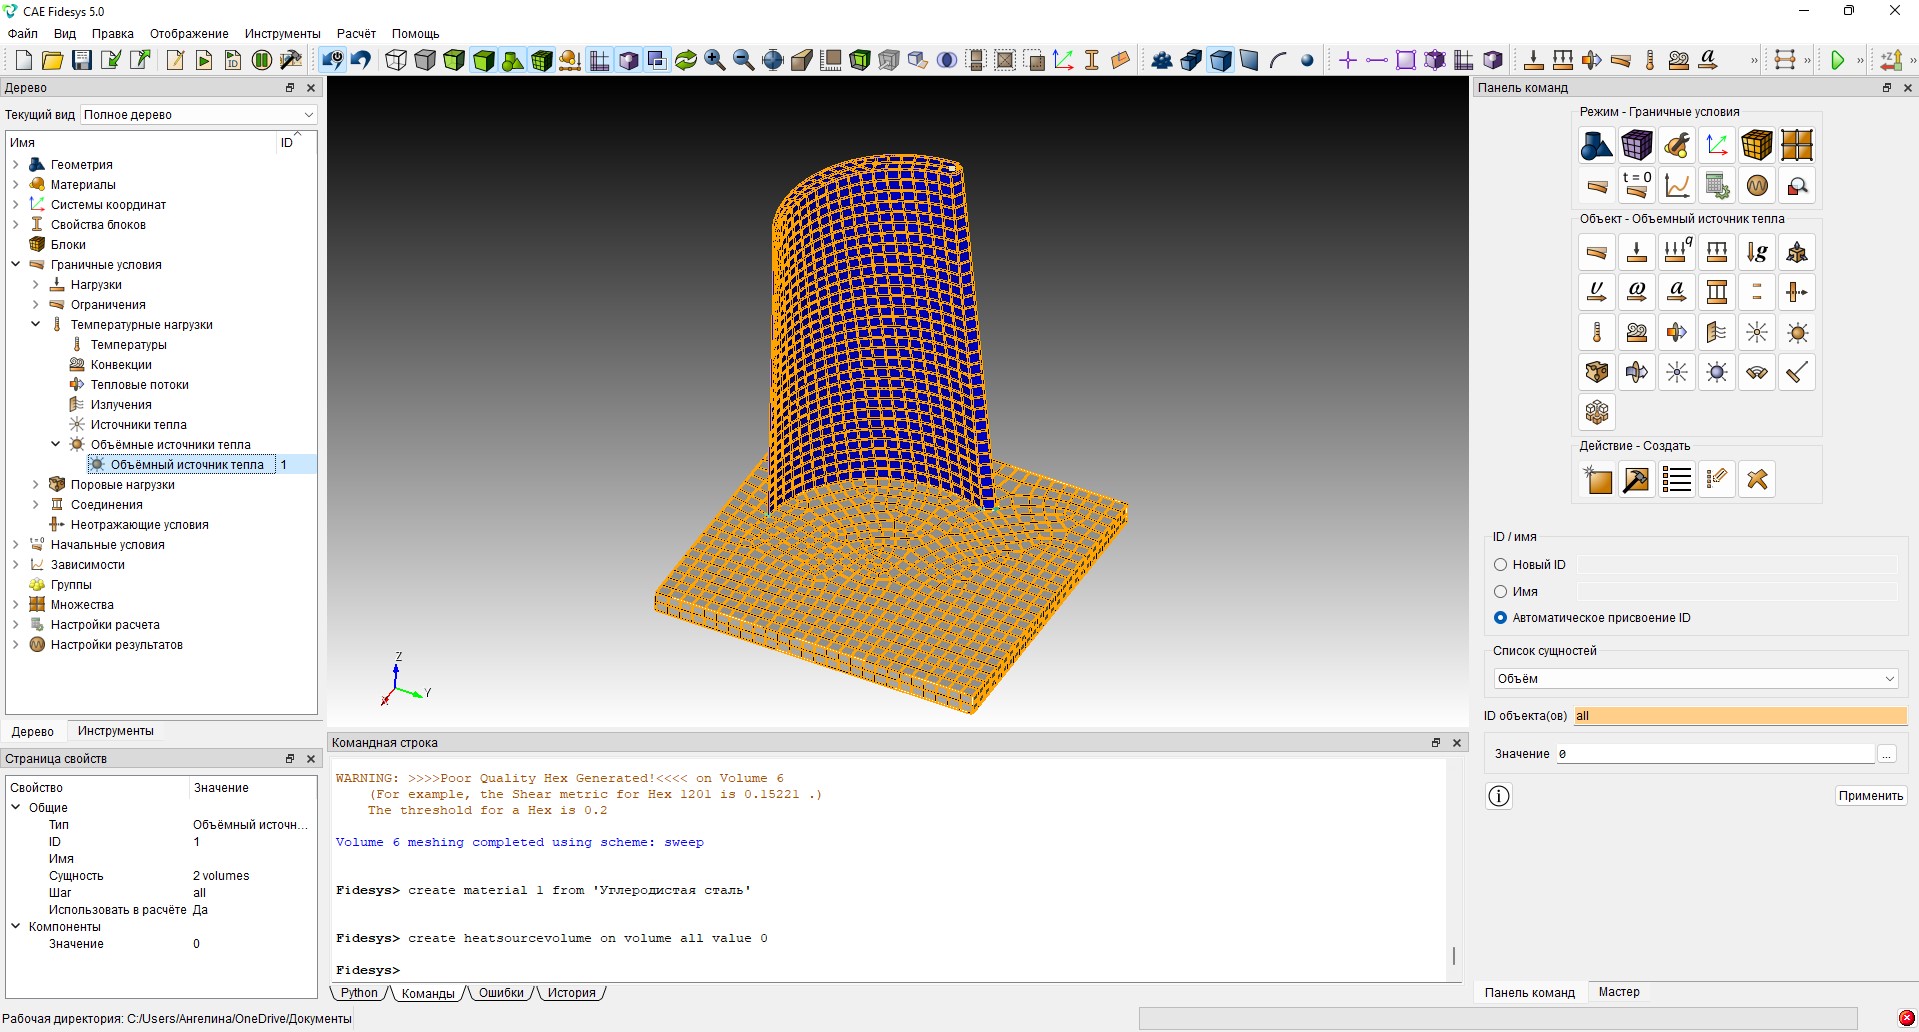Select the Новый ID radio button

[1500, 565]
